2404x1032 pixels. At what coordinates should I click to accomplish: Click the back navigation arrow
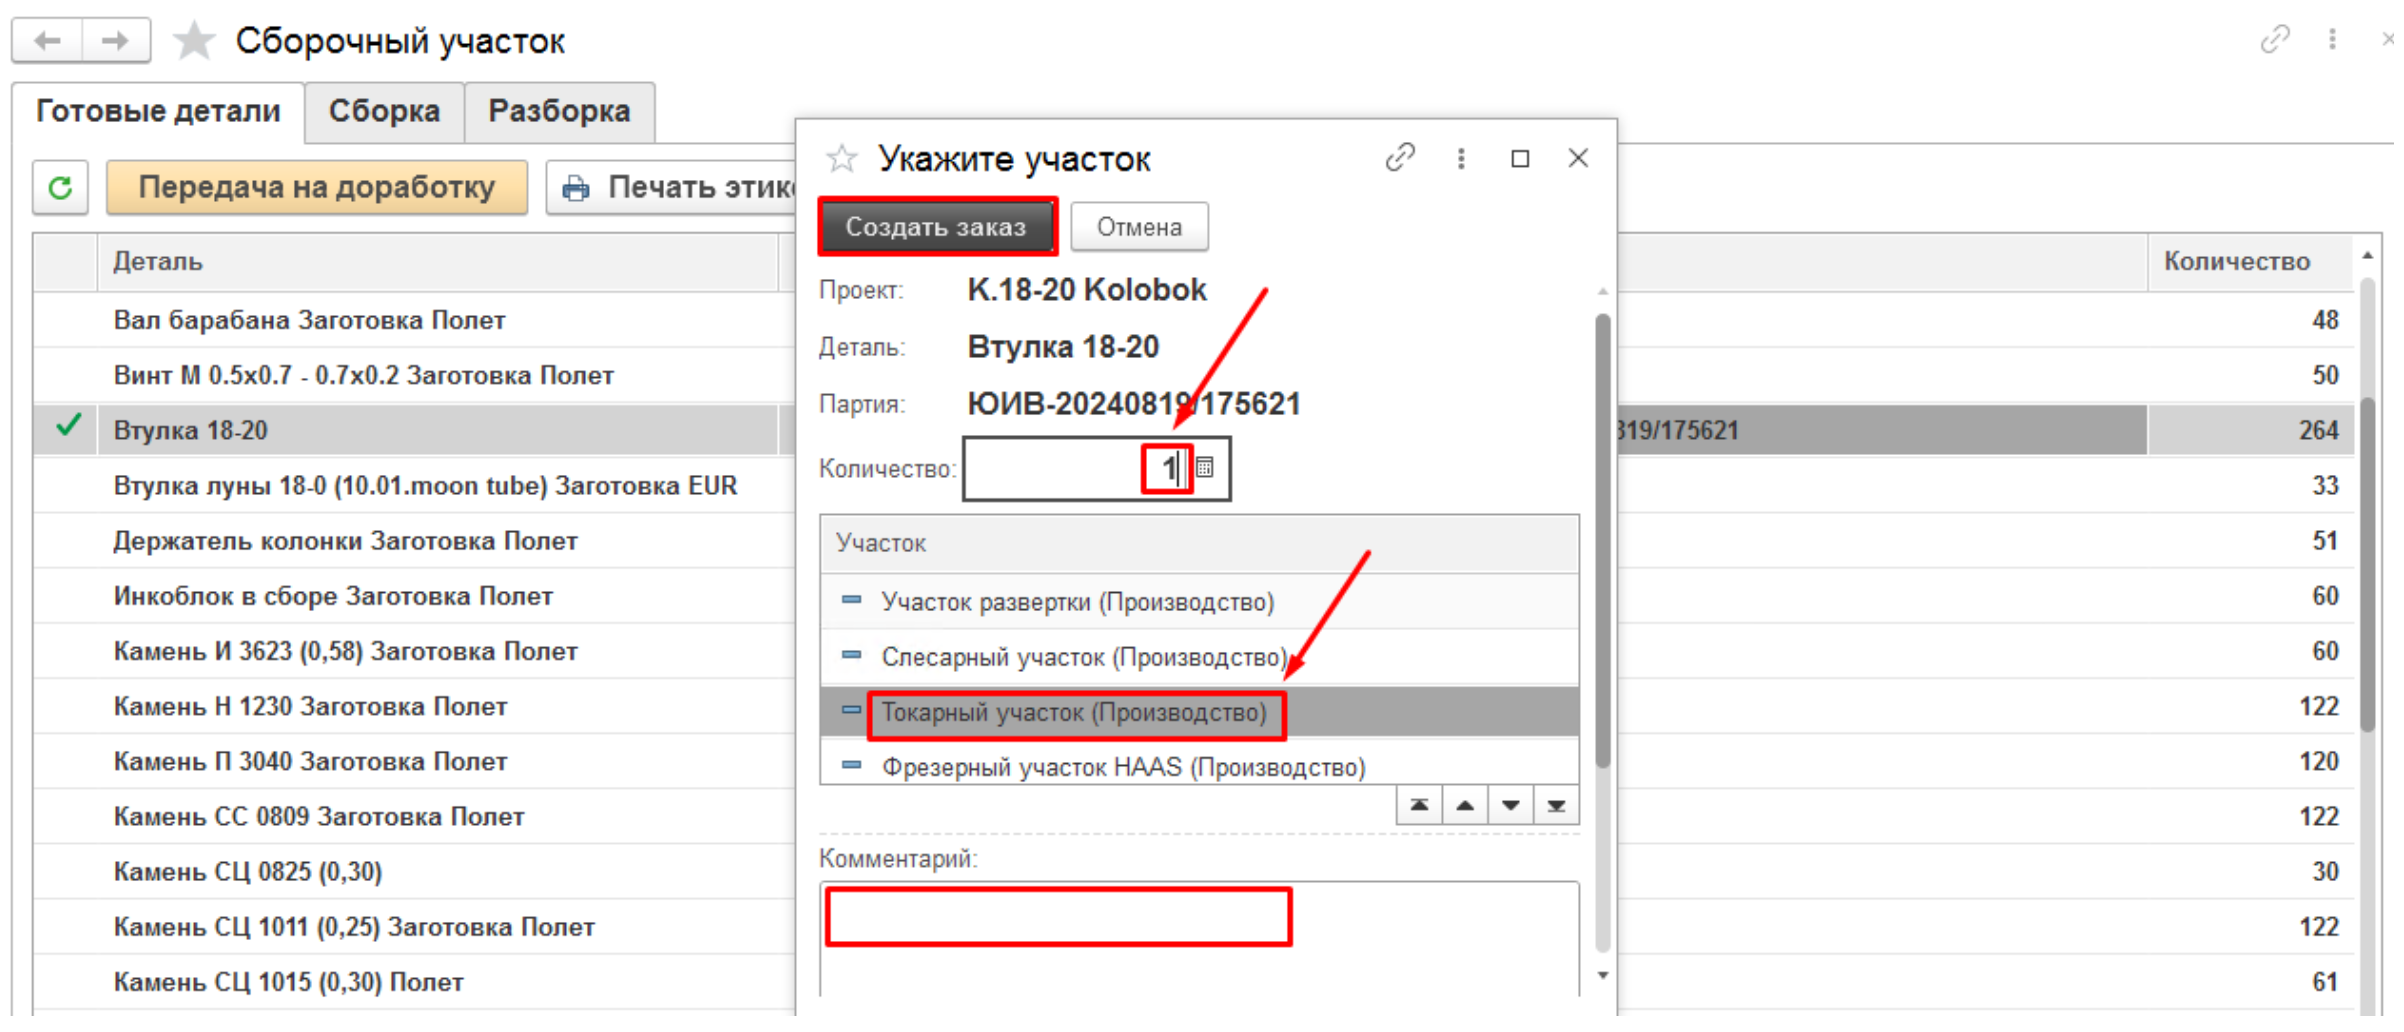47,41
